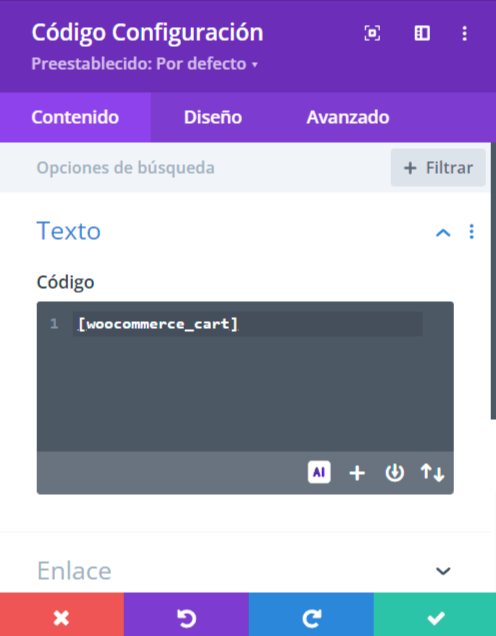Open the Texto section three-dot options
Screen dimensions: 496x636
pyautogui.click(x=471, y=232)
